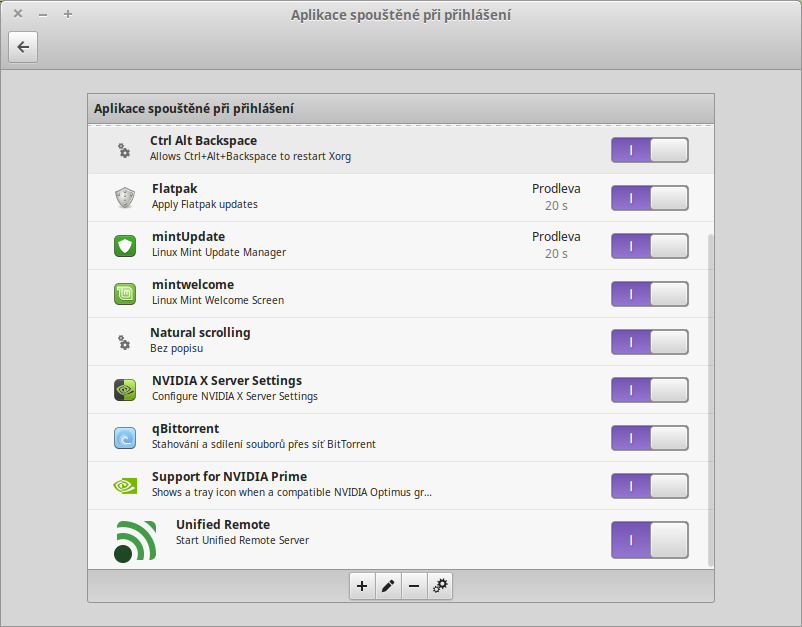Screen dimensions: 802x627
Task: Switch off mintwelcome at login
Action: (x=650, y=294)
